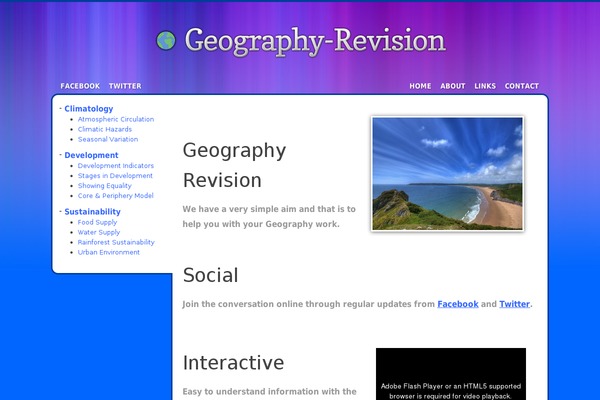This screenshot has width=600, height=400.
Task: Open Seasonal Variation topic
Action: point(108,139)
